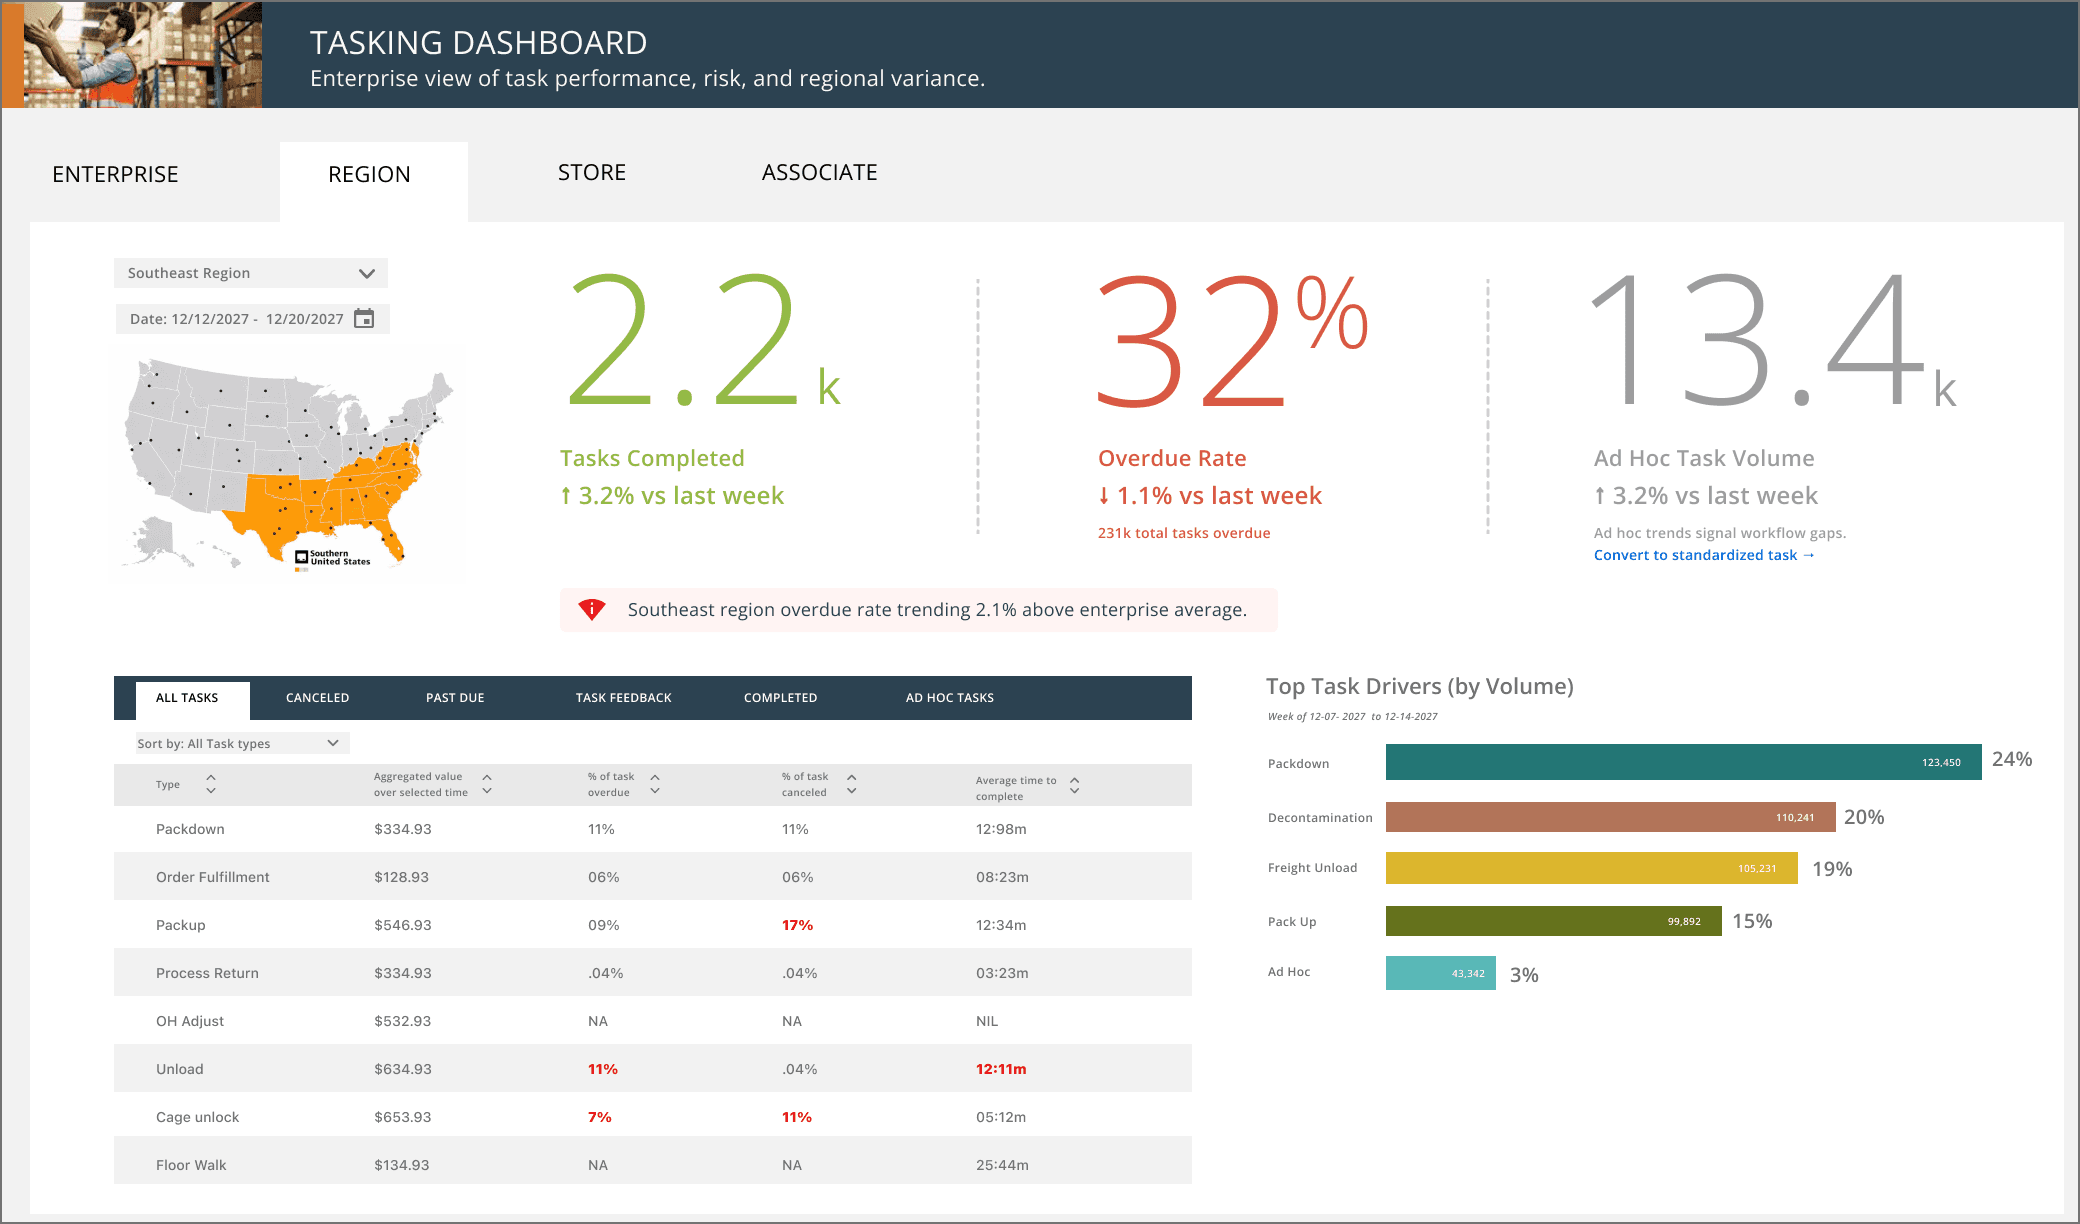2080x1224 pixels.
Task: Open Sort by All Task types dropdown
Action: click(242, 743)
